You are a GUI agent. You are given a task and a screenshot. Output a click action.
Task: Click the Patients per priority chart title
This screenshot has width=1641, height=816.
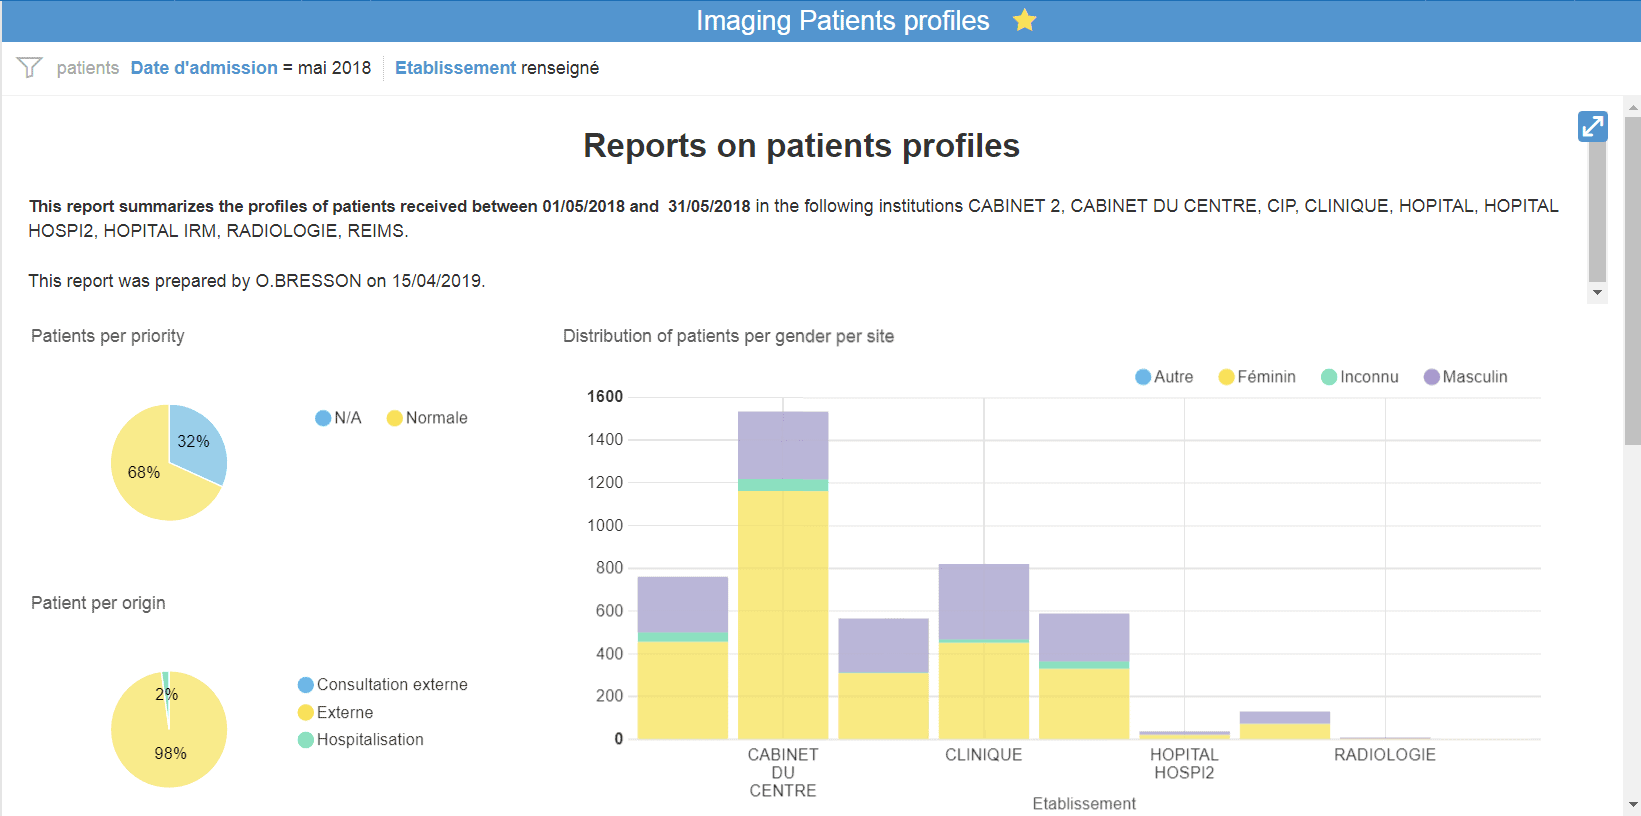coord(108,336)
